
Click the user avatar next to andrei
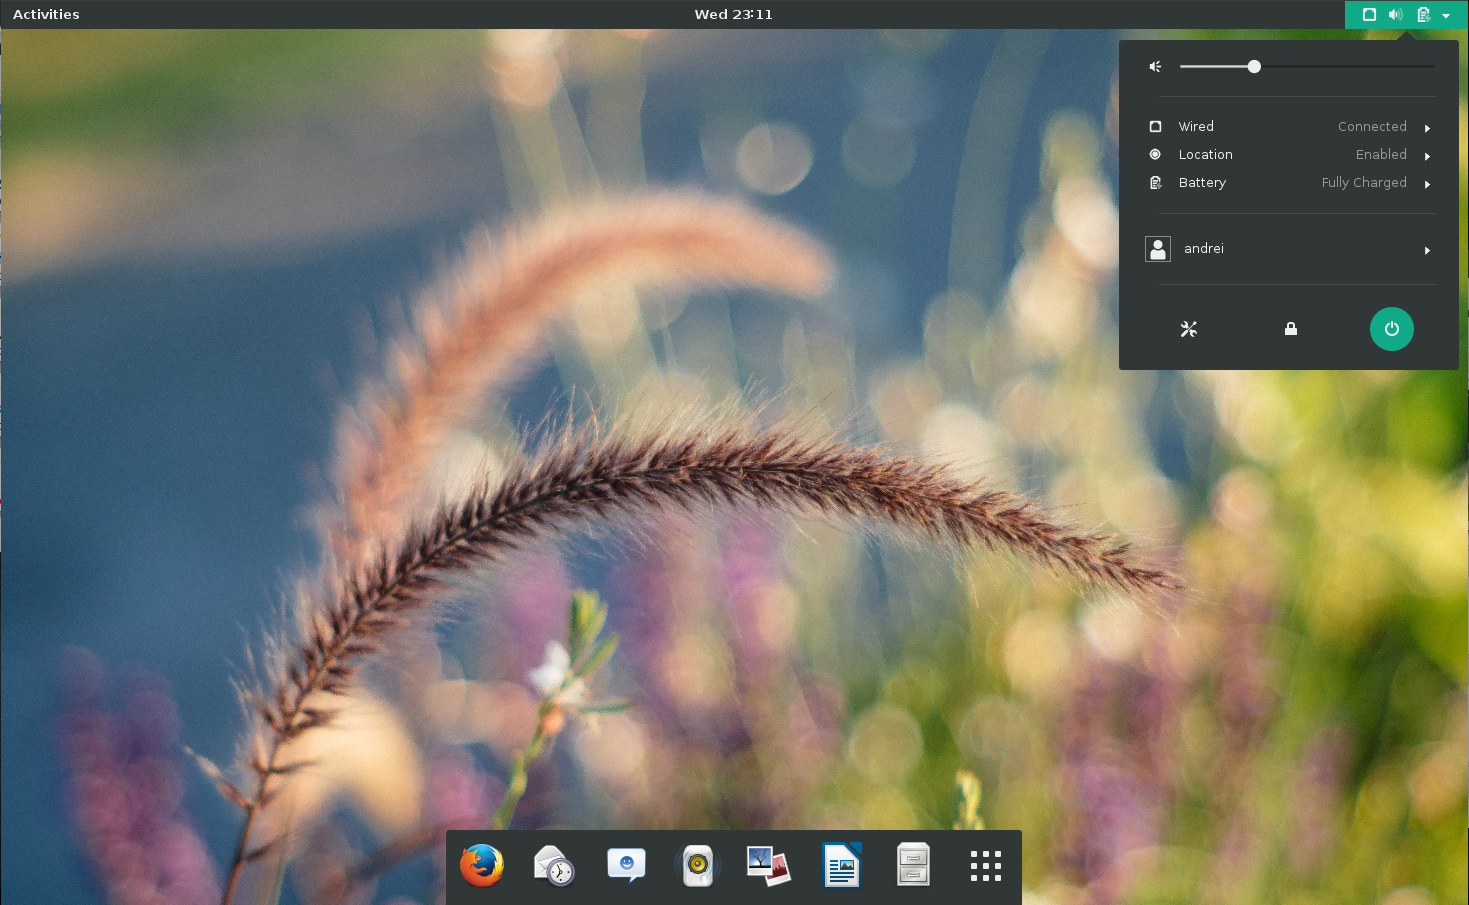1158,249
